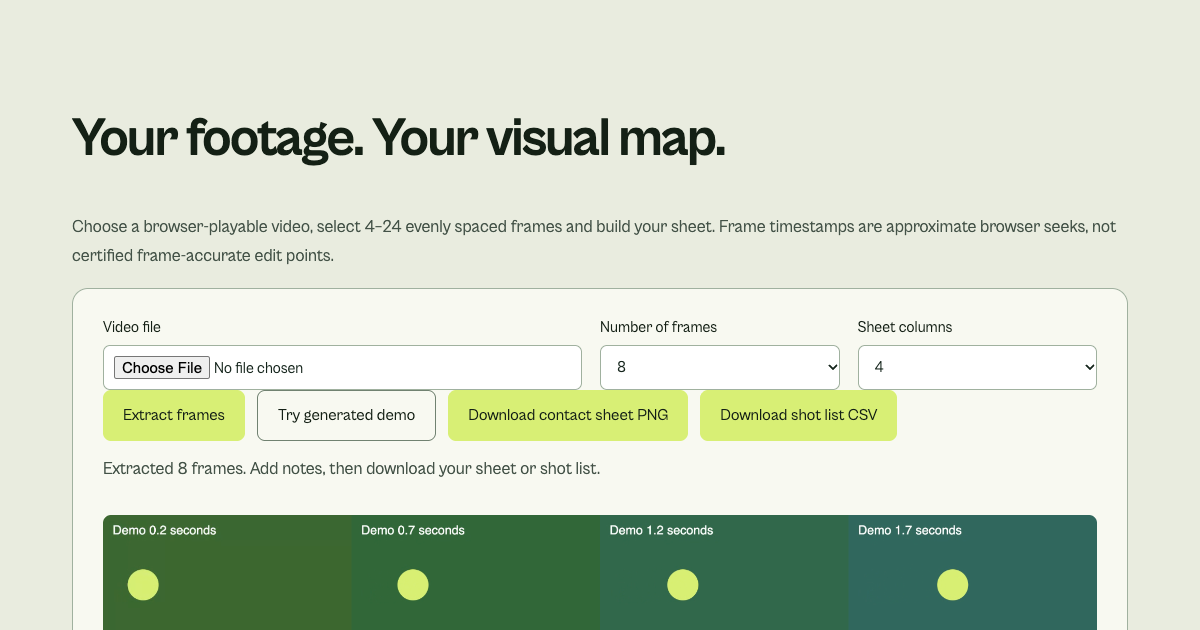Launch the Try generated demo option

346,415
